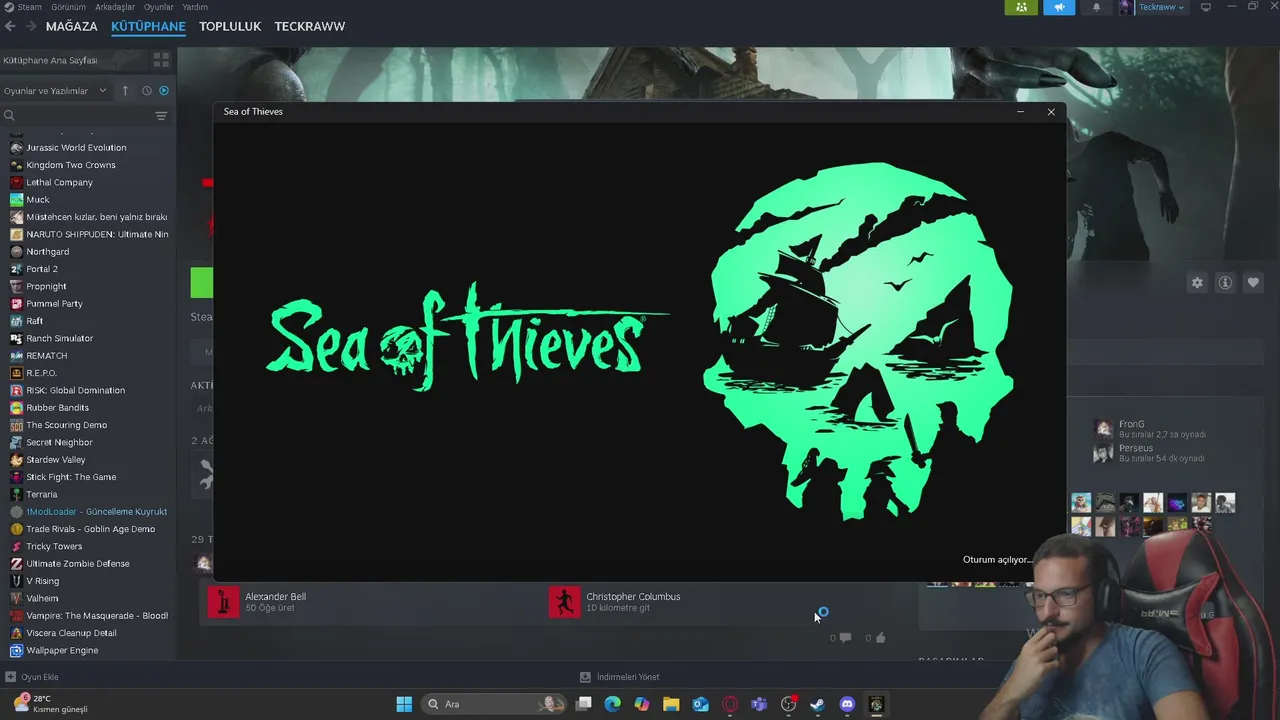Screen dimensions: 1280x720
Task: Open the Yardım menu
Action: click(x=195, y=7)
